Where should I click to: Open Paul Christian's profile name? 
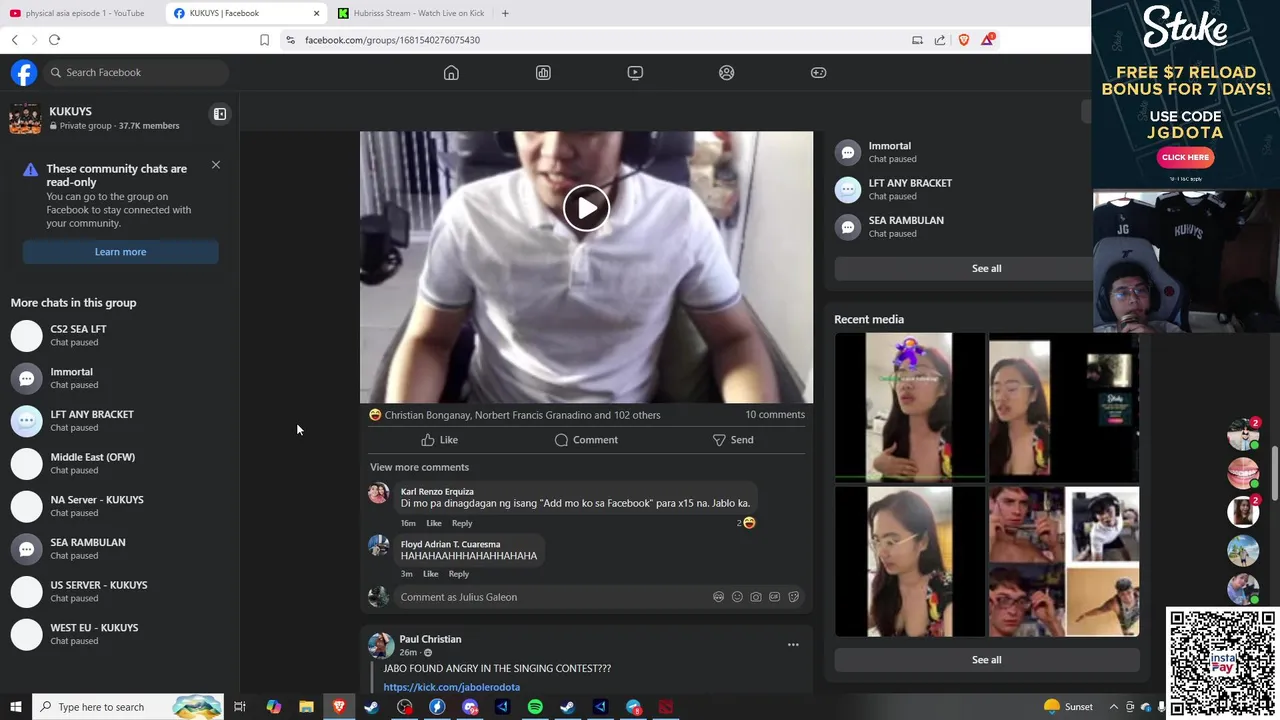[430, 639]
